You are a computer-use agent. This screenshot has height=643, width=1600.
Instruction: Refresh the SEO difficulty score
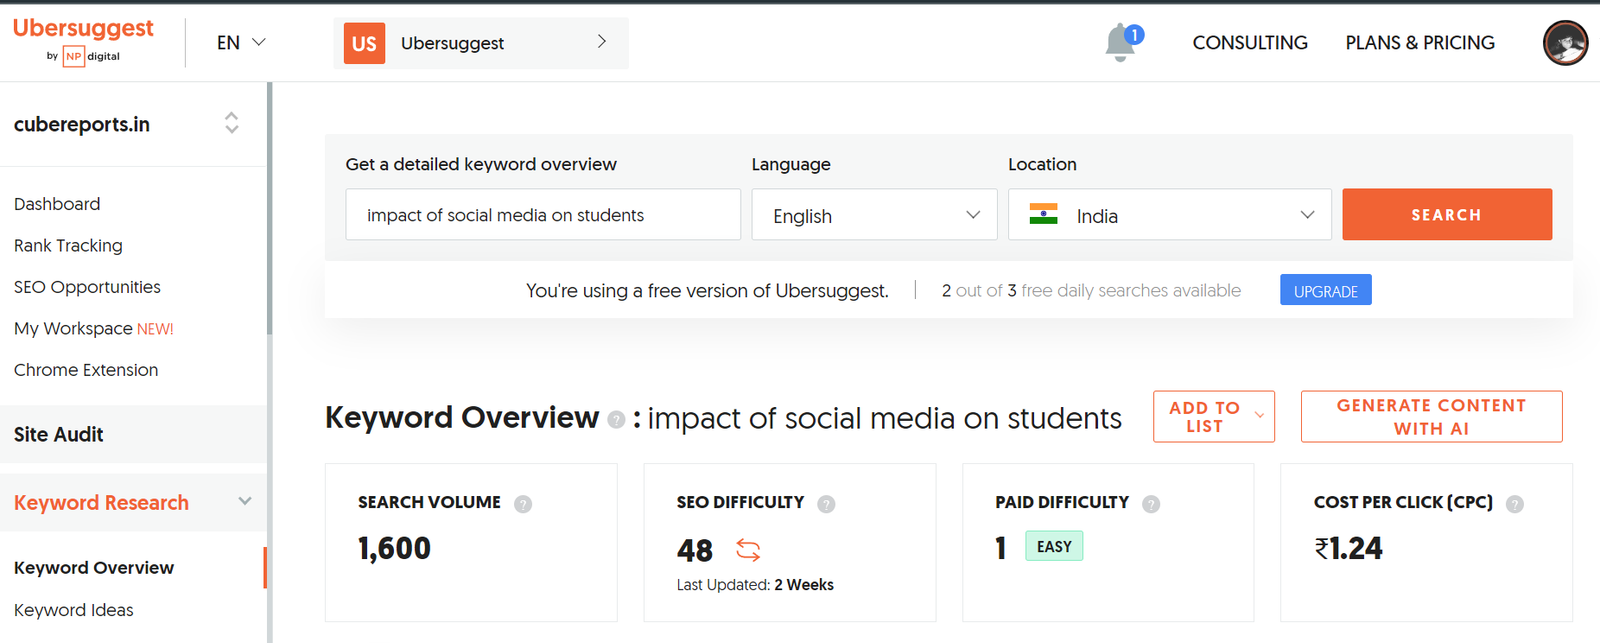pyautogui.click(x=748, y=550)
